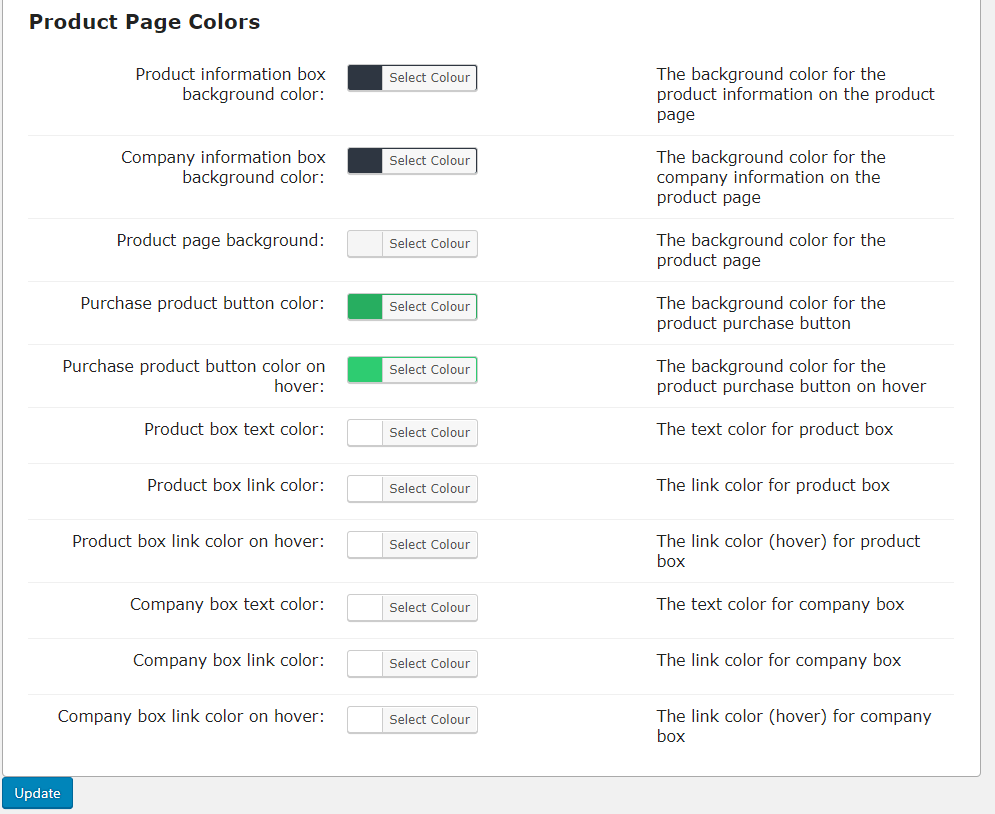Set Product box link hover color
This screenshot has height=814, width=995.
(429, 545)
